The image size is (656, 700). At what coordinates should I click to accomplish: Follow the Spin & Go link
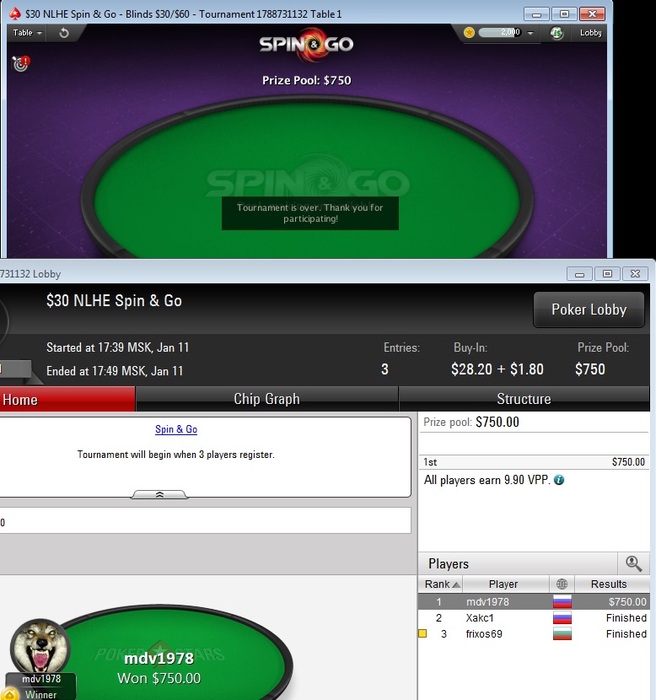click(176, 429)
